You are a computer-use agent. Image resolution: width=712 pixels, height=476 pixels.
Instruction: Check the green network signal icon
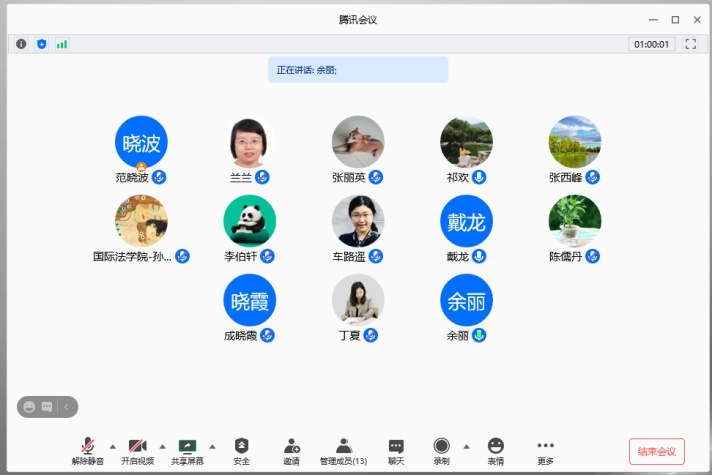[62, 44]
